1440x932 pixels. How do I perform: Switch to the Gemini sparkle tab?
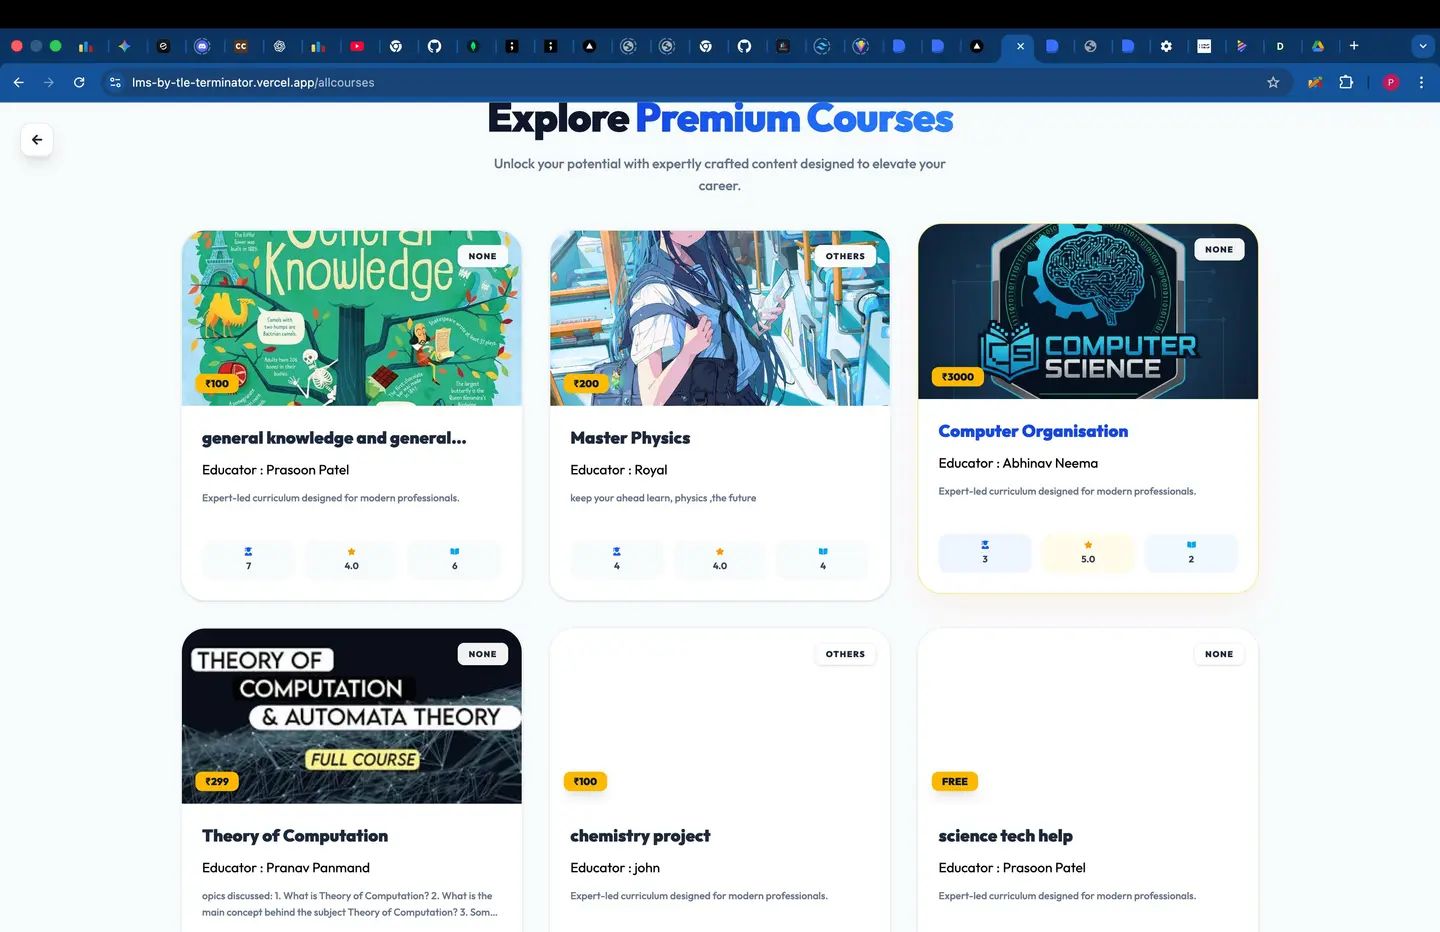[124, 46]
